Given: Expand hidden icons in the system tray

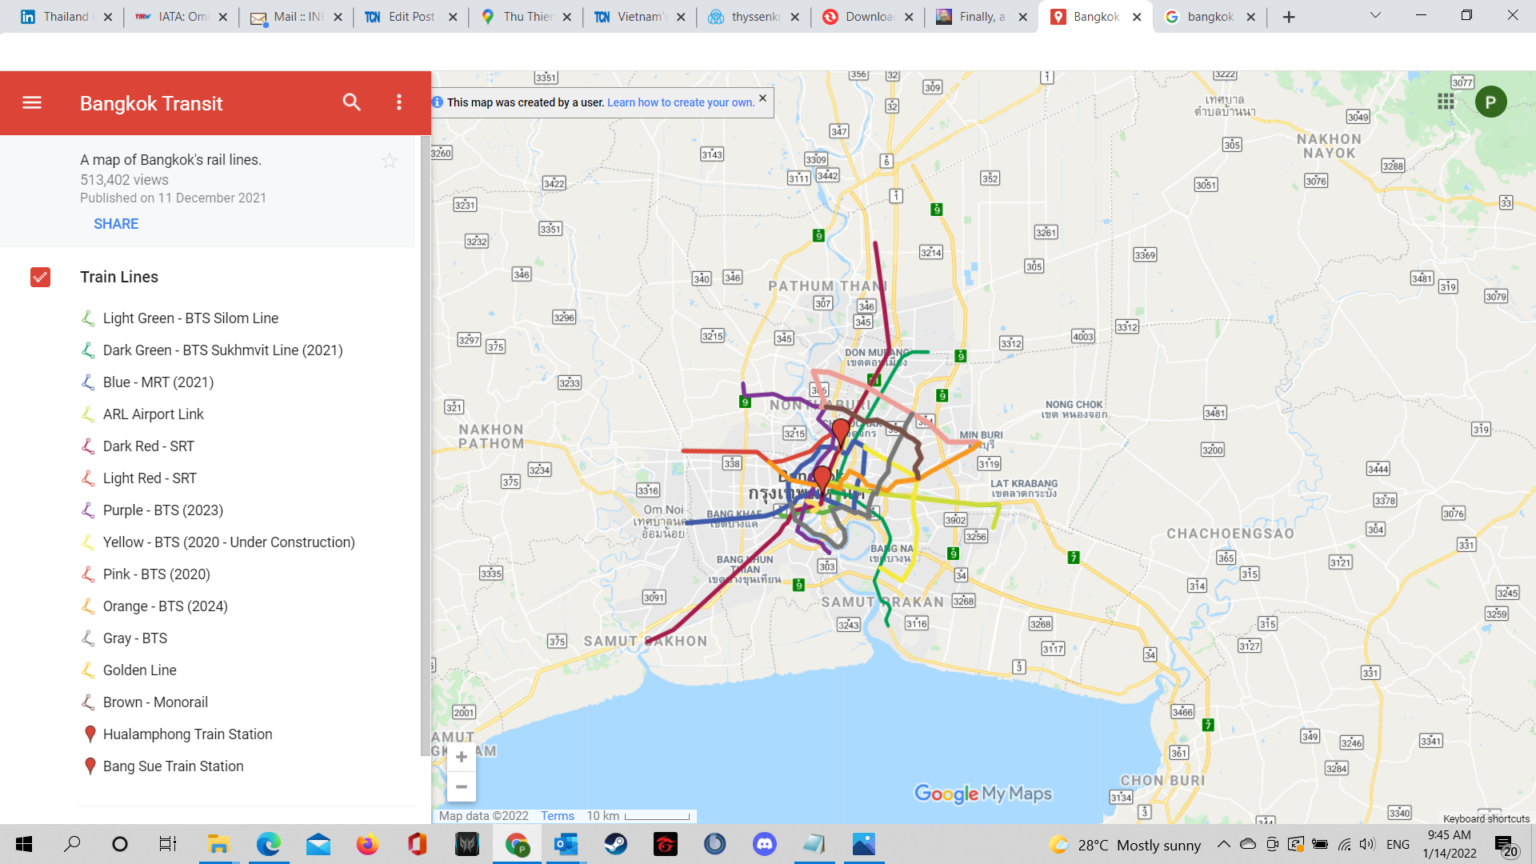Looking at the screenshot, I should click(x=1223, y=843).
